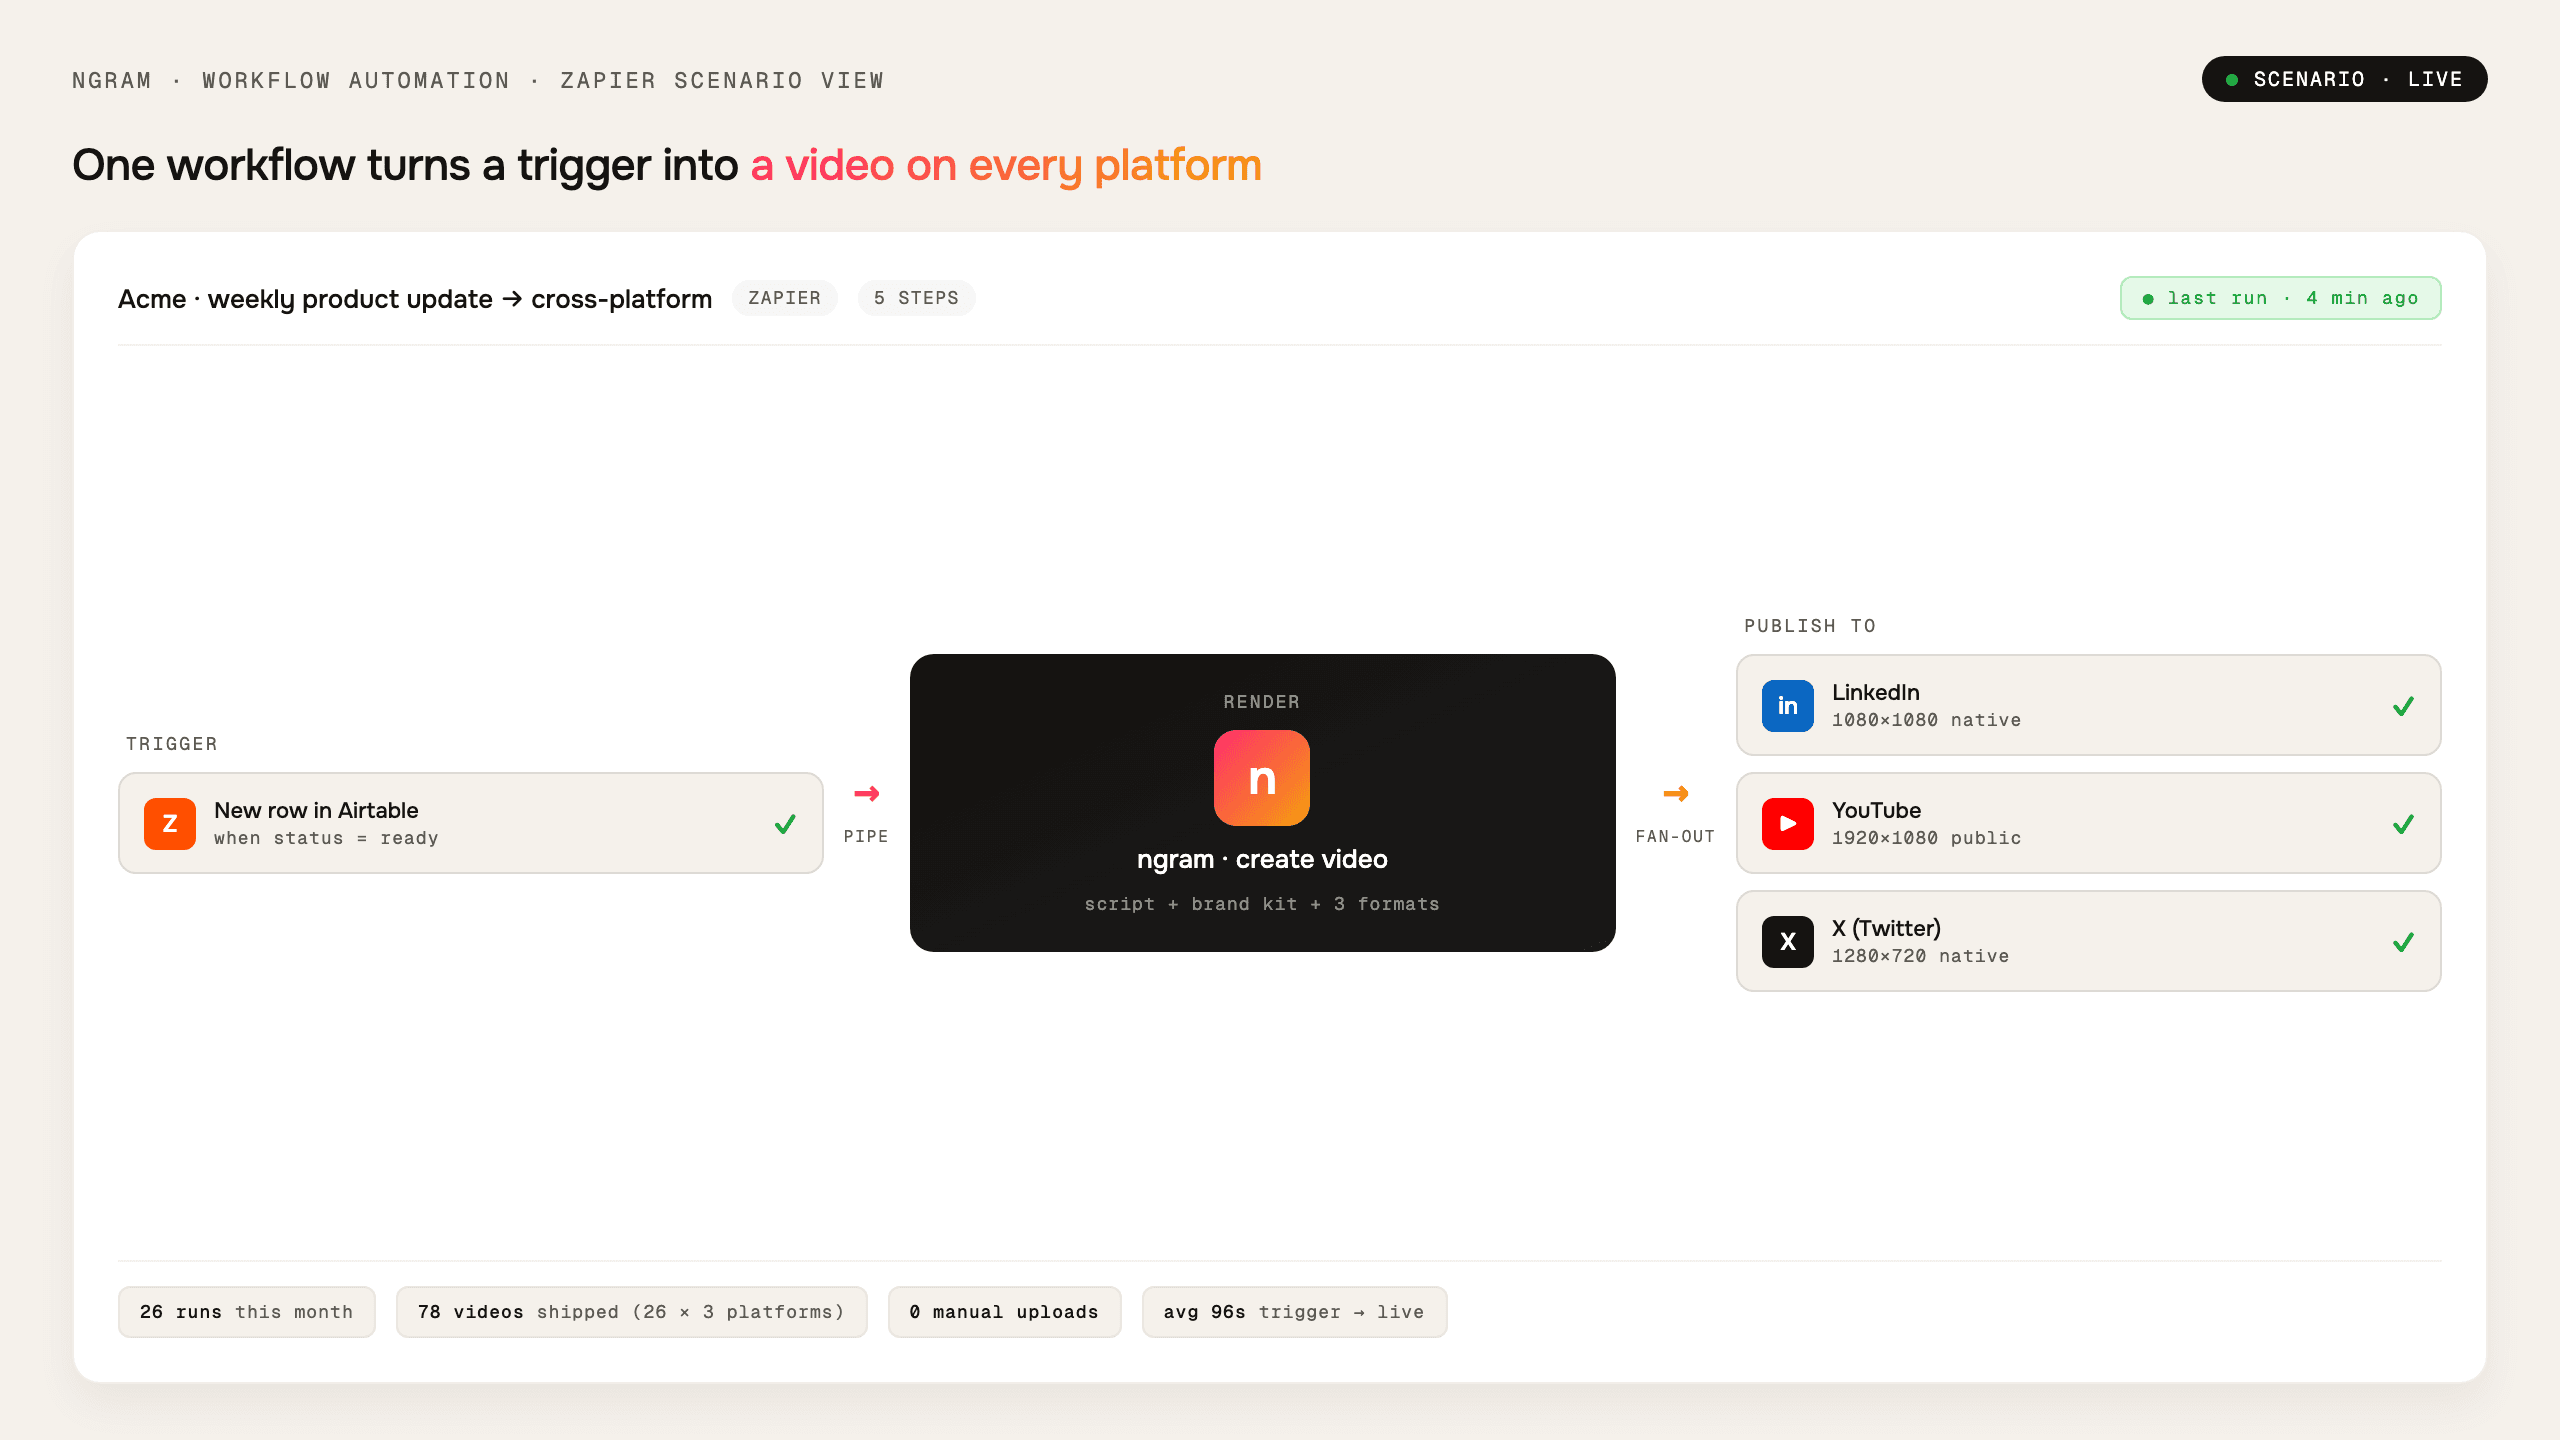2560x1440 pixels.
Task: Click the 'when status = ready' condition text
Action: [326, 838]
